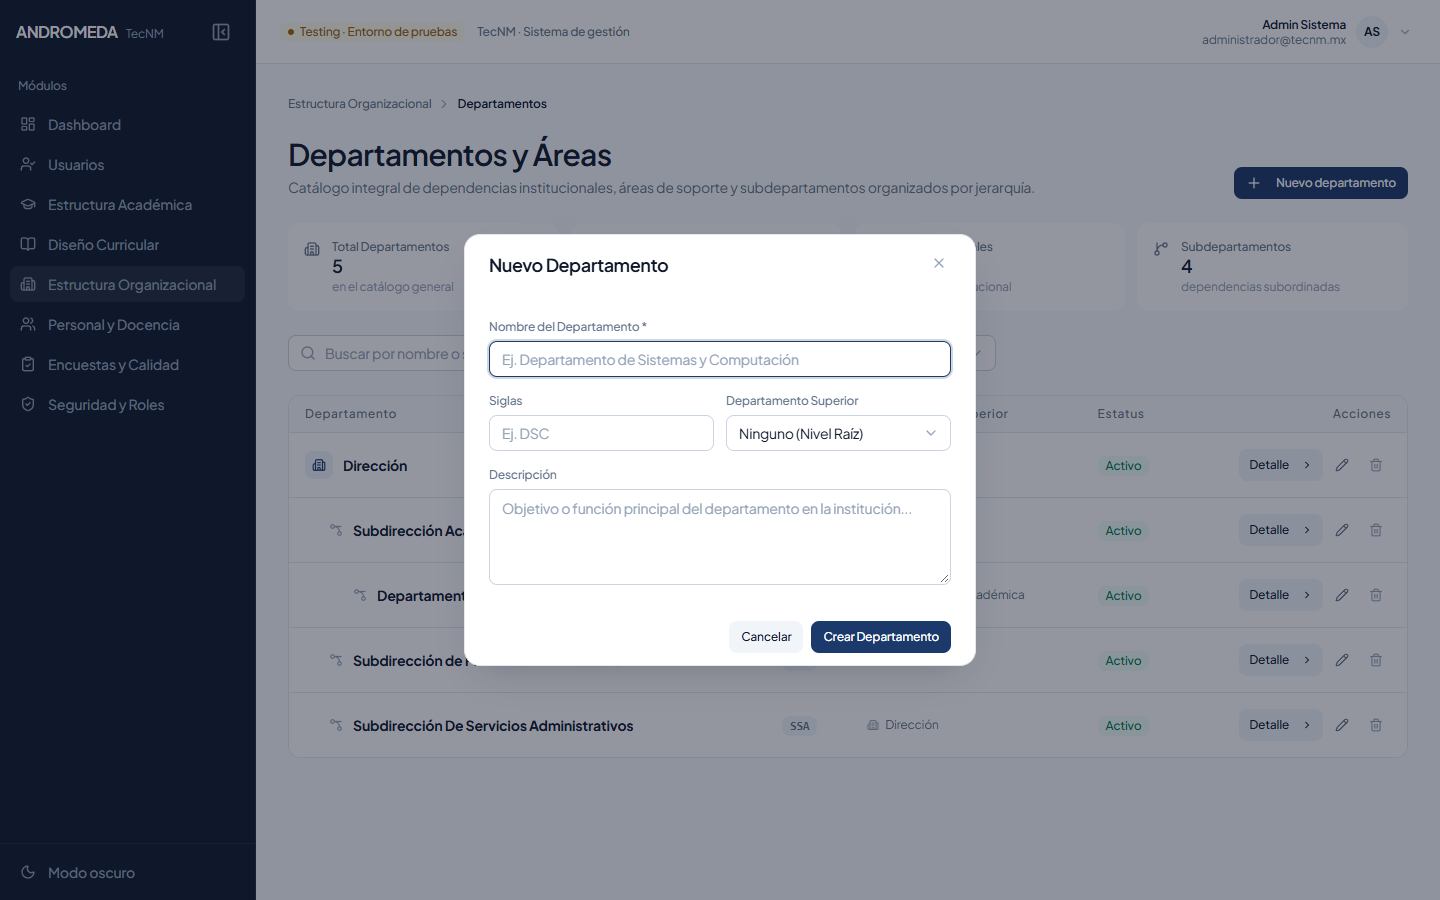
Task: Click the ANDROMEDA TecNM logo
Action: click(x=90, y=32)
